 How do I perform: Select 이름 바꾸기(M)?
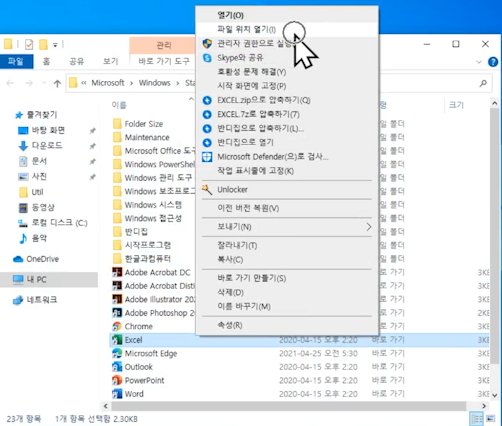click(x=287, y=306)
